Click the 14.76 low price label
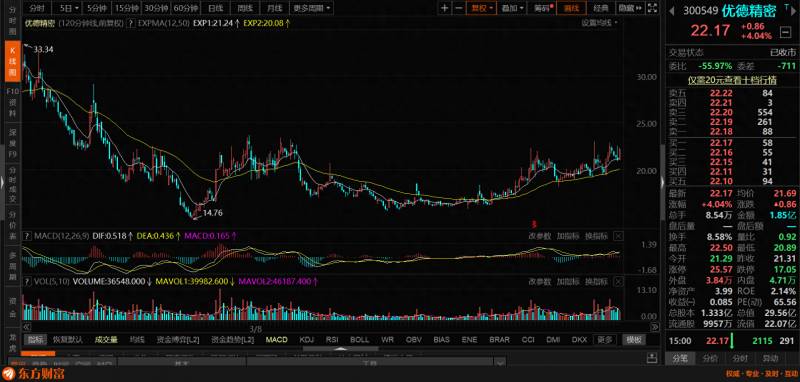This screenshot has width=800, height=382. [x=213, y=213]
